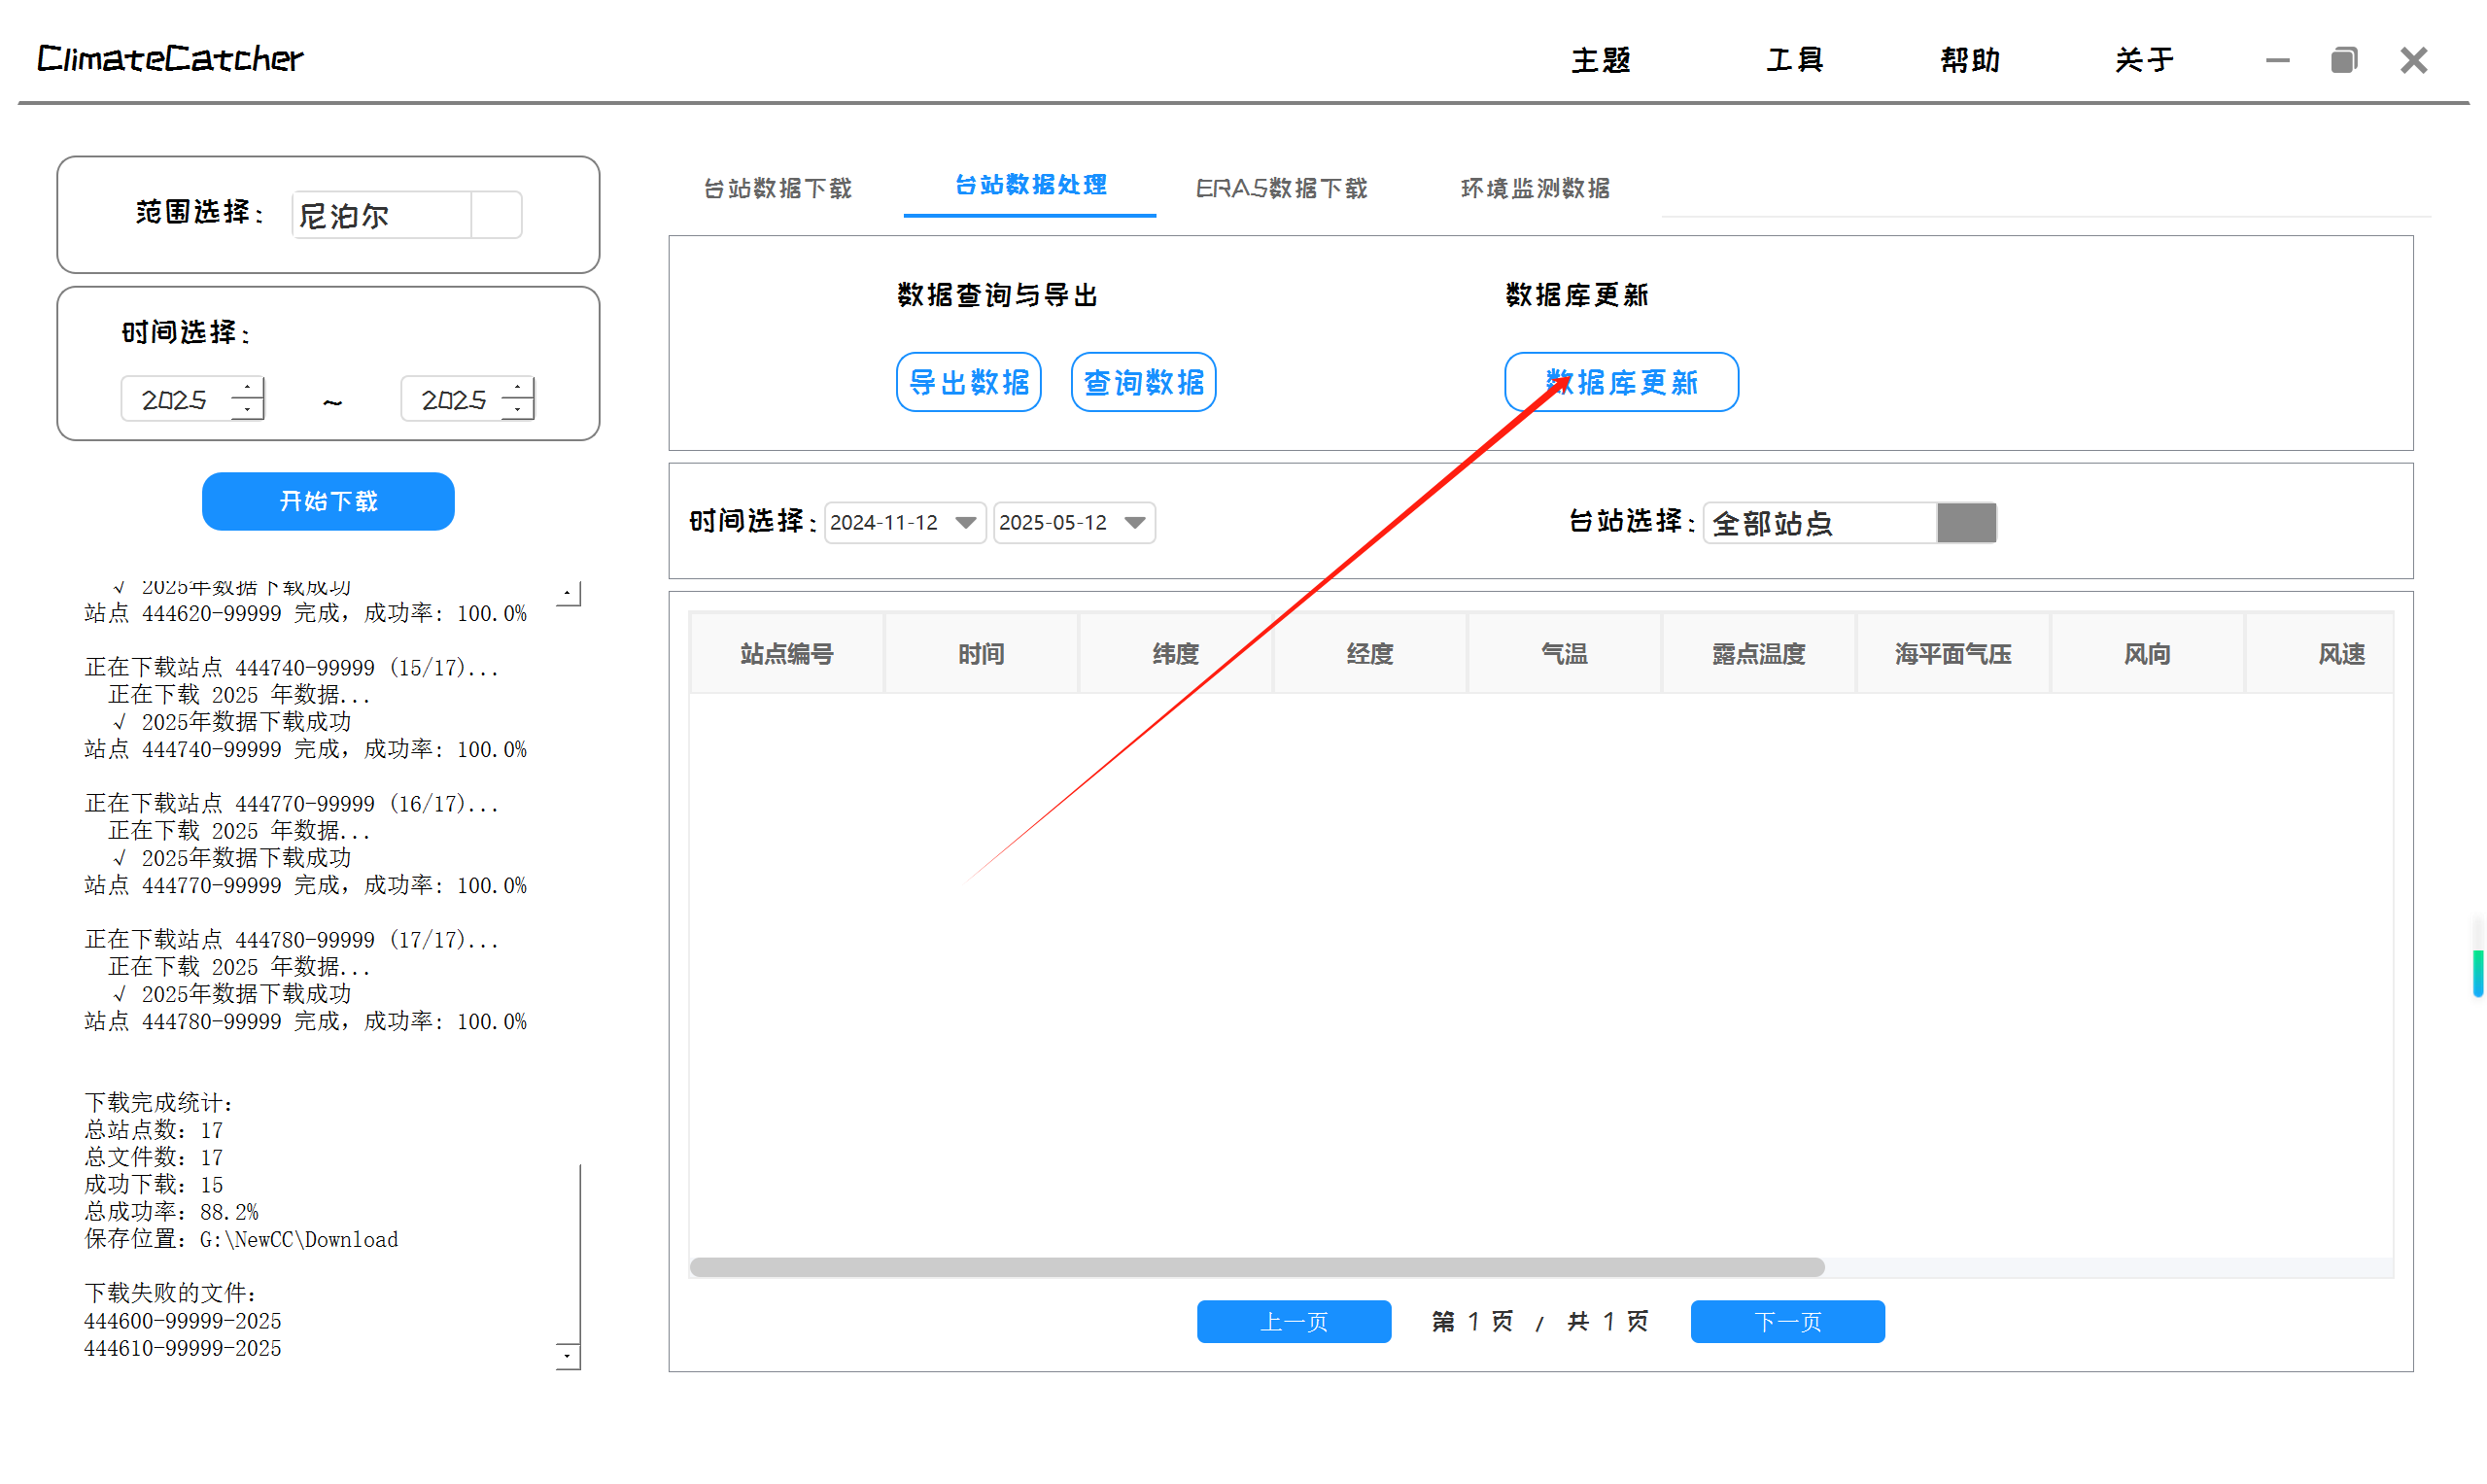Expand the 2024-11-12 start date picker
The image size is (2487, 1484).
click(966, 523)
